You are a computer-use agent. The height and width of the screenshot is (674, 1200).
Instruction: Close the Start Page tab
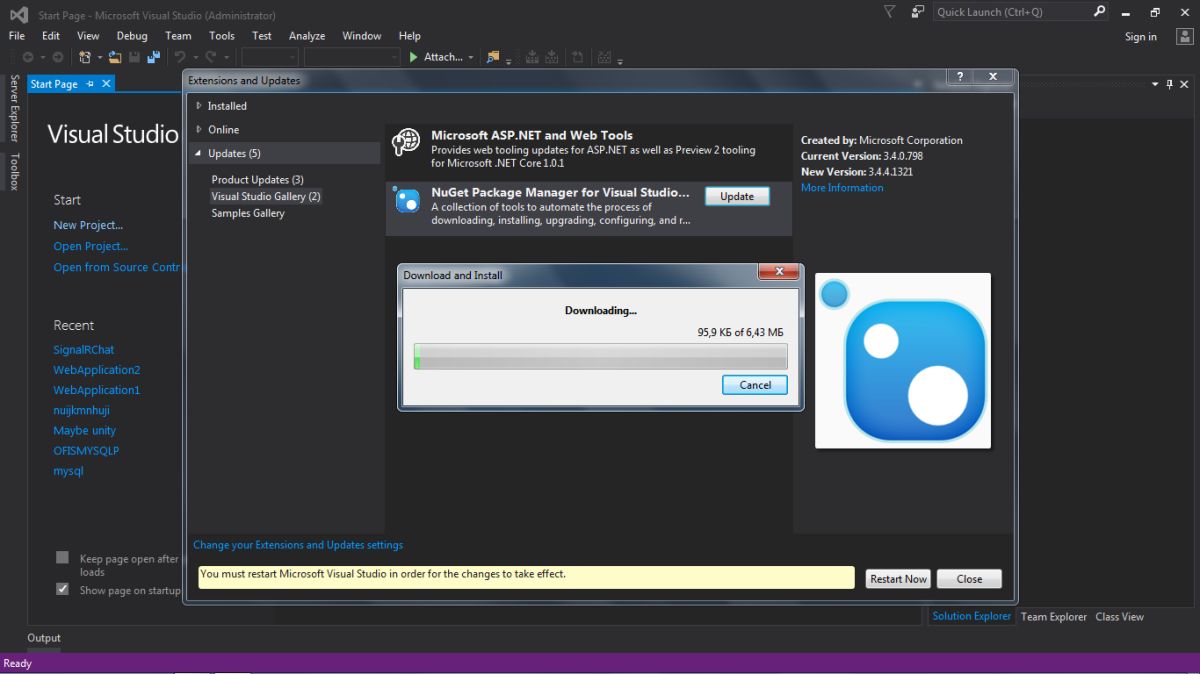[106, 84]
